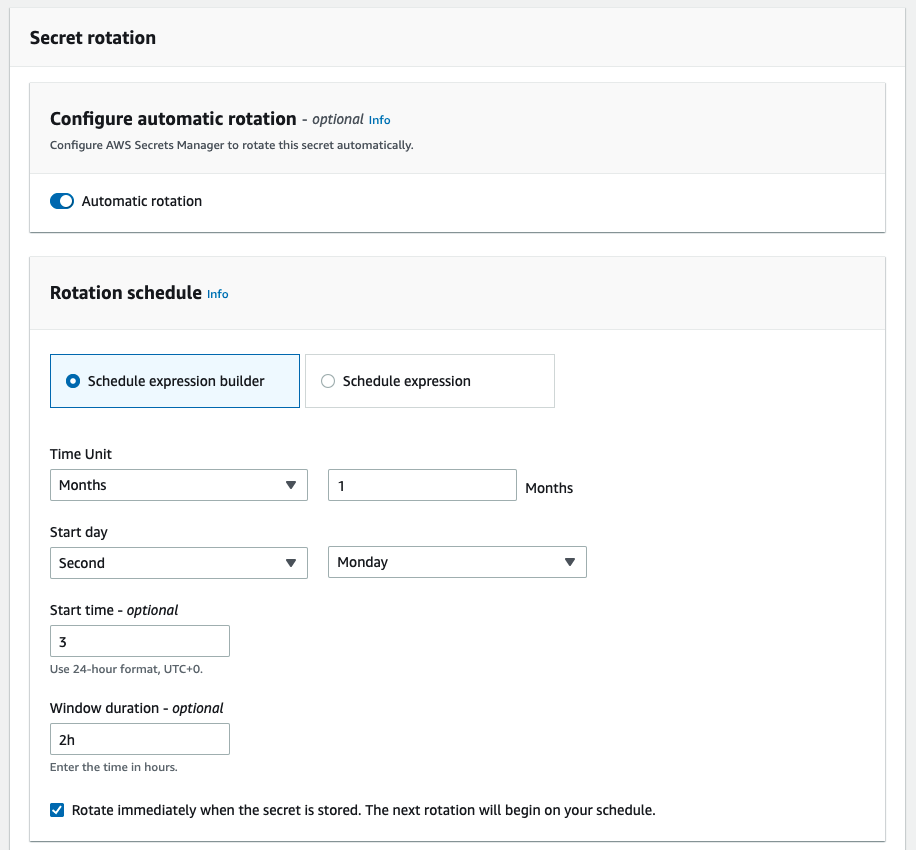Screen dimensions: 916x850
Task: Open Info next to Configure automatic rotation
Action: (379, 119)
